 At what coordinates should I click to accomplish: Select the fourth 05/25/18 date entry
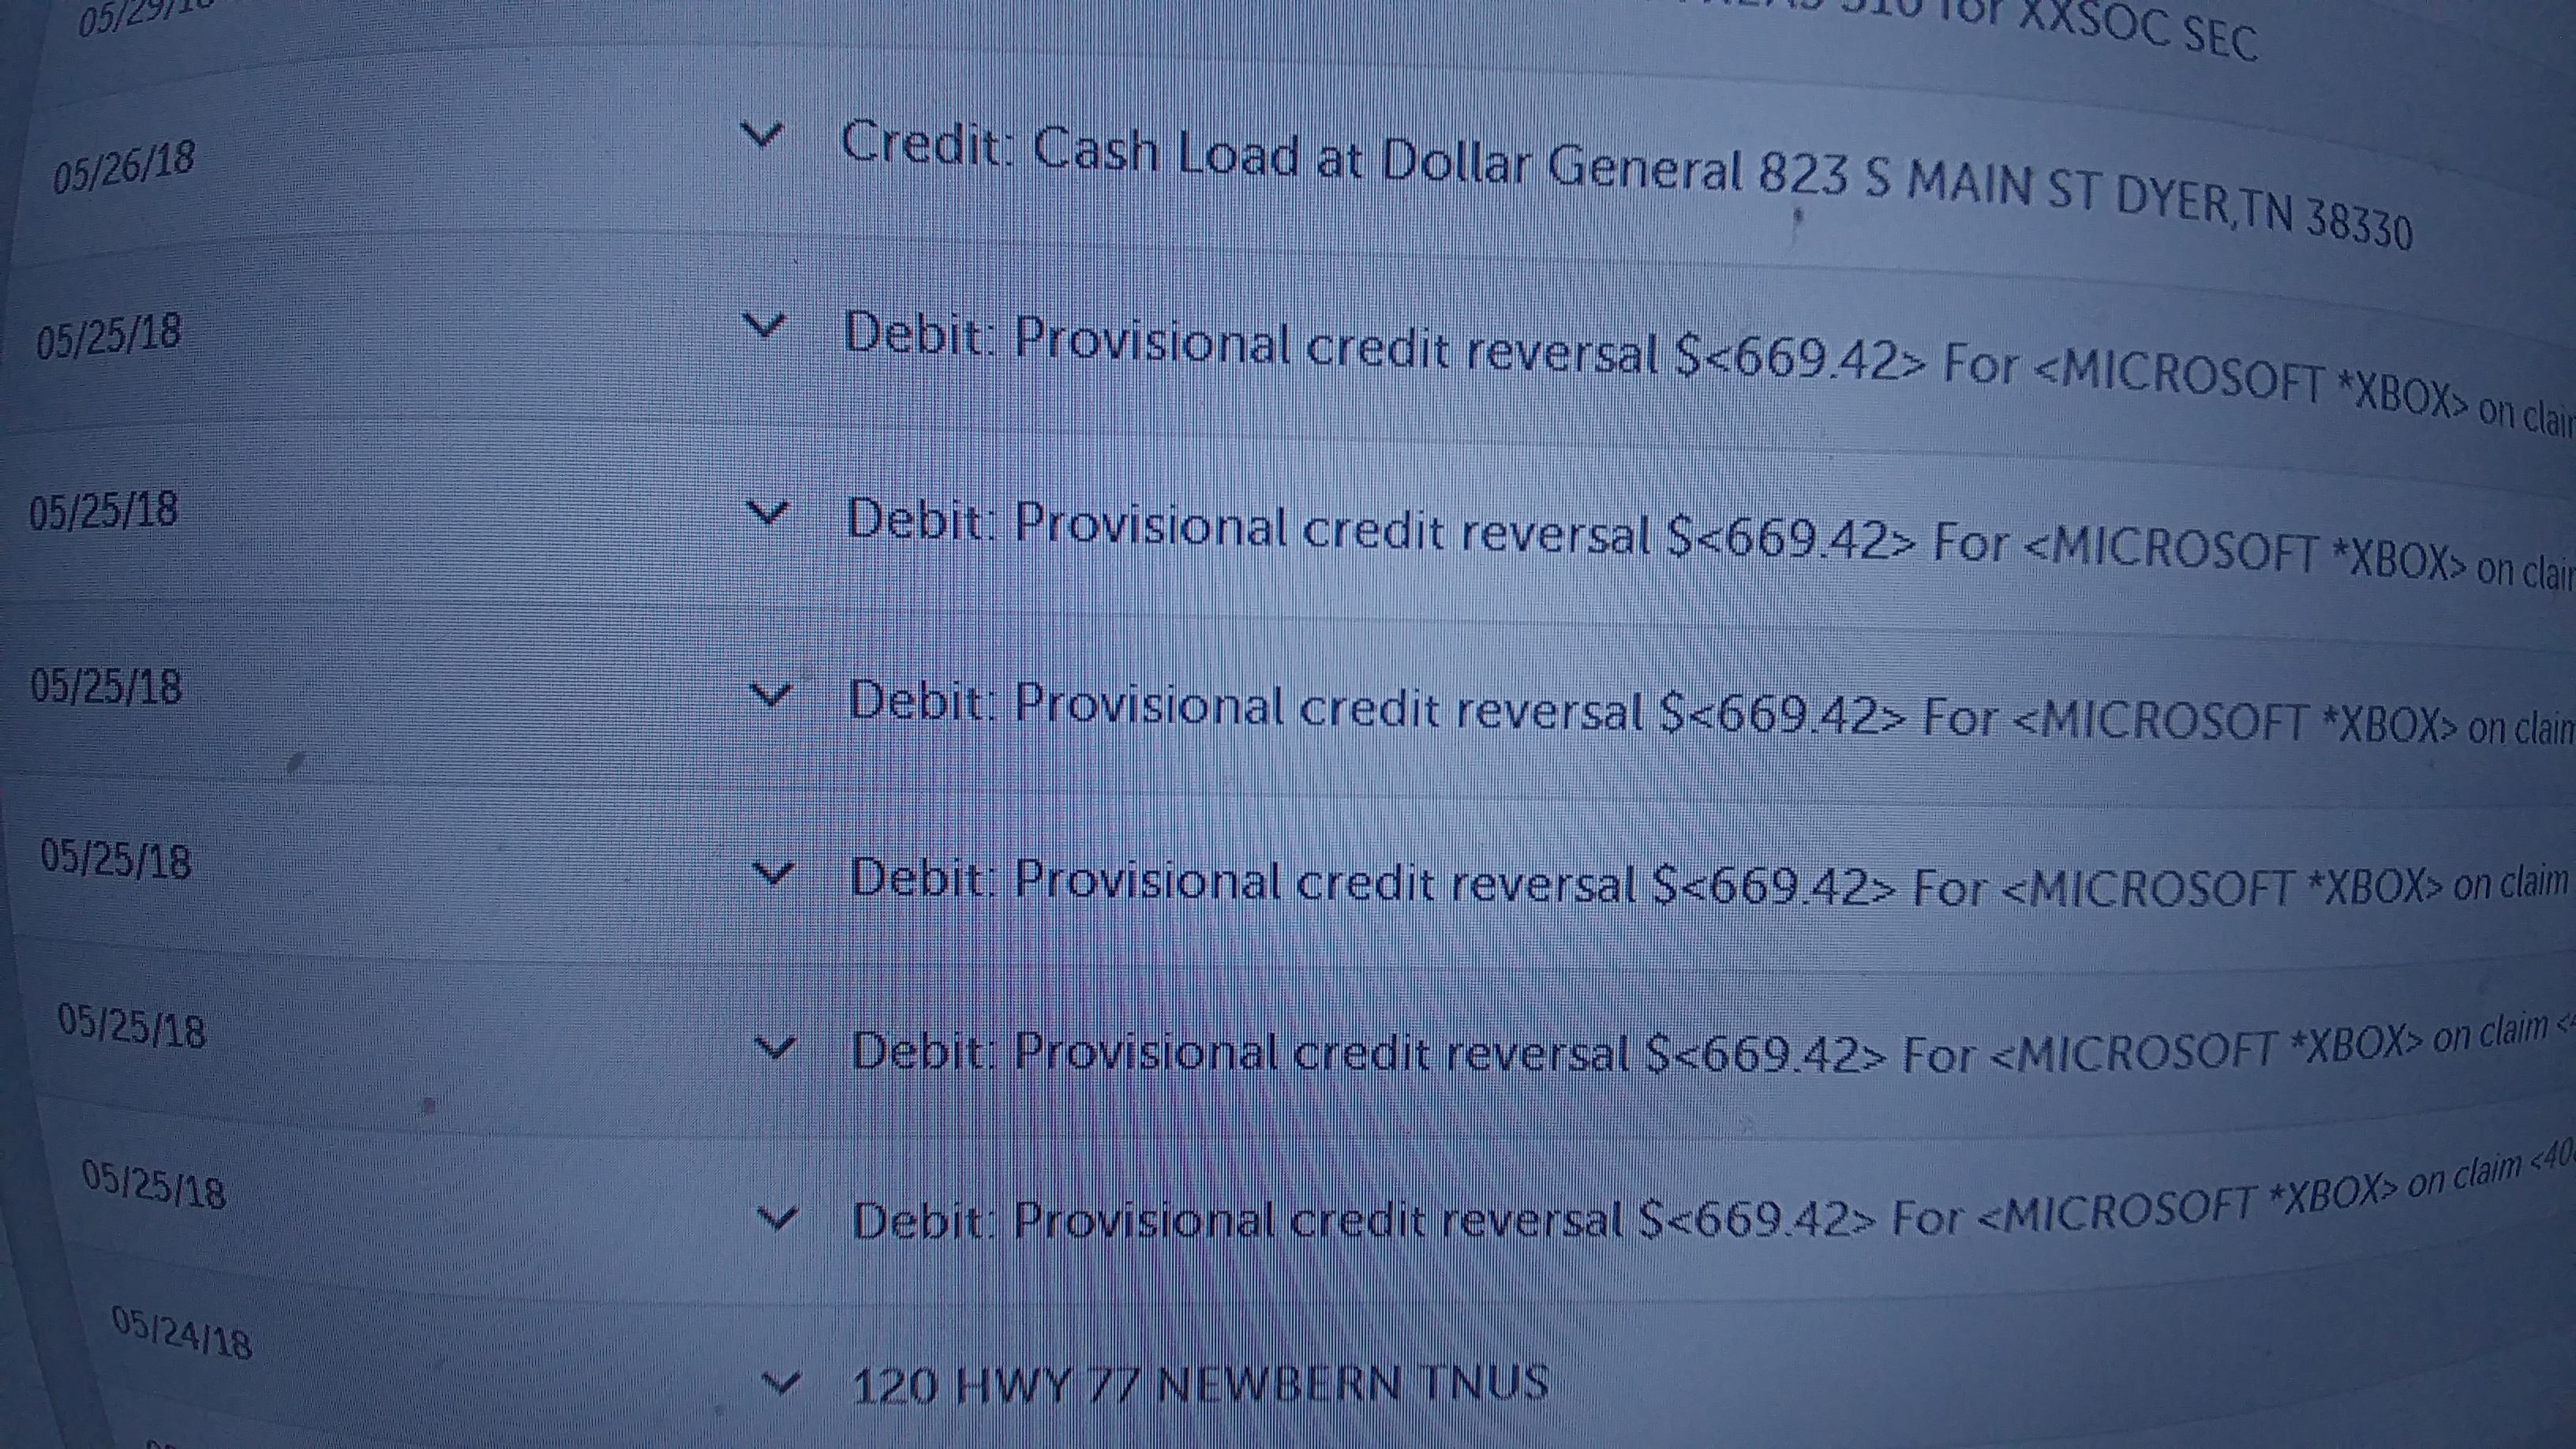[116, 861]
